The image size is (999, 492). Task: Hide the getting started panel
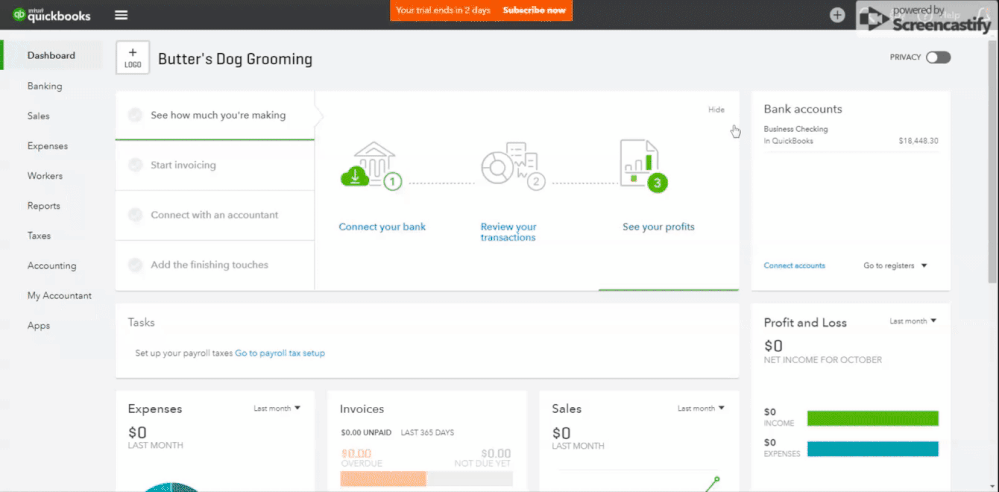point(716,110)
